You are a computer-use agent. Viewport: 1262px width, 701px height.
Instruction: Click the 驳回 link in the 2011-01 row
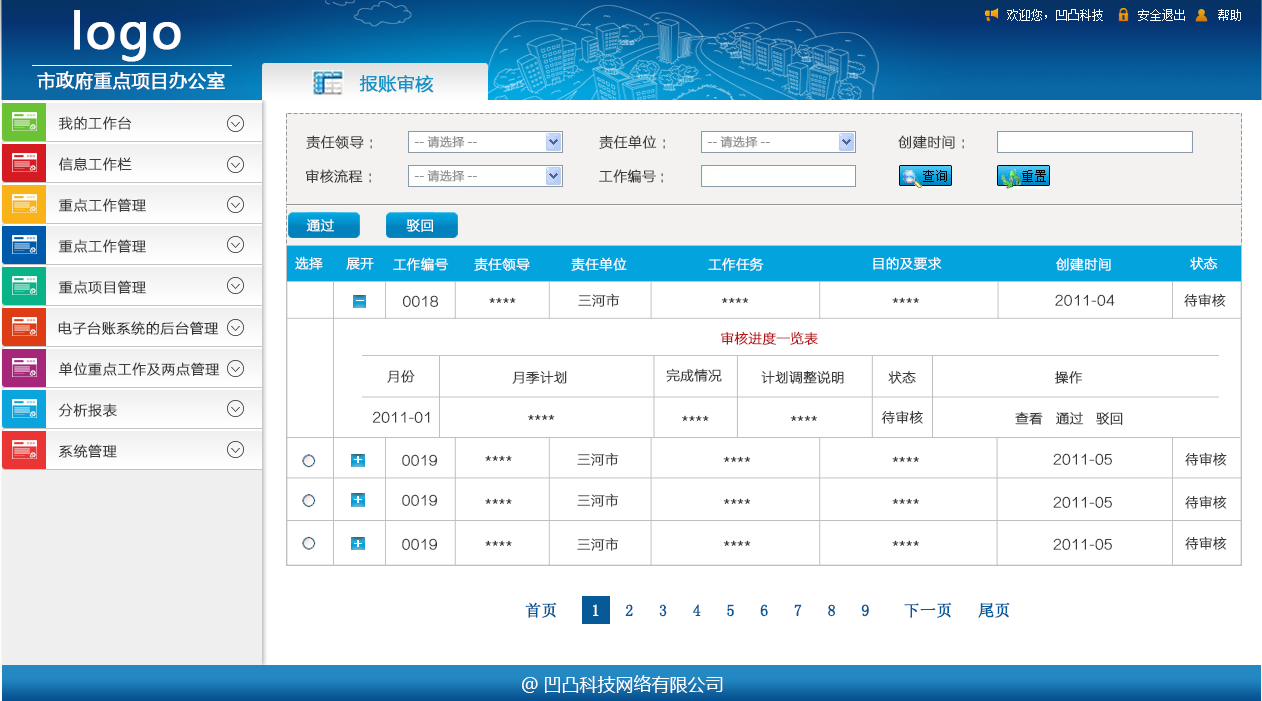pos(1109,419)
